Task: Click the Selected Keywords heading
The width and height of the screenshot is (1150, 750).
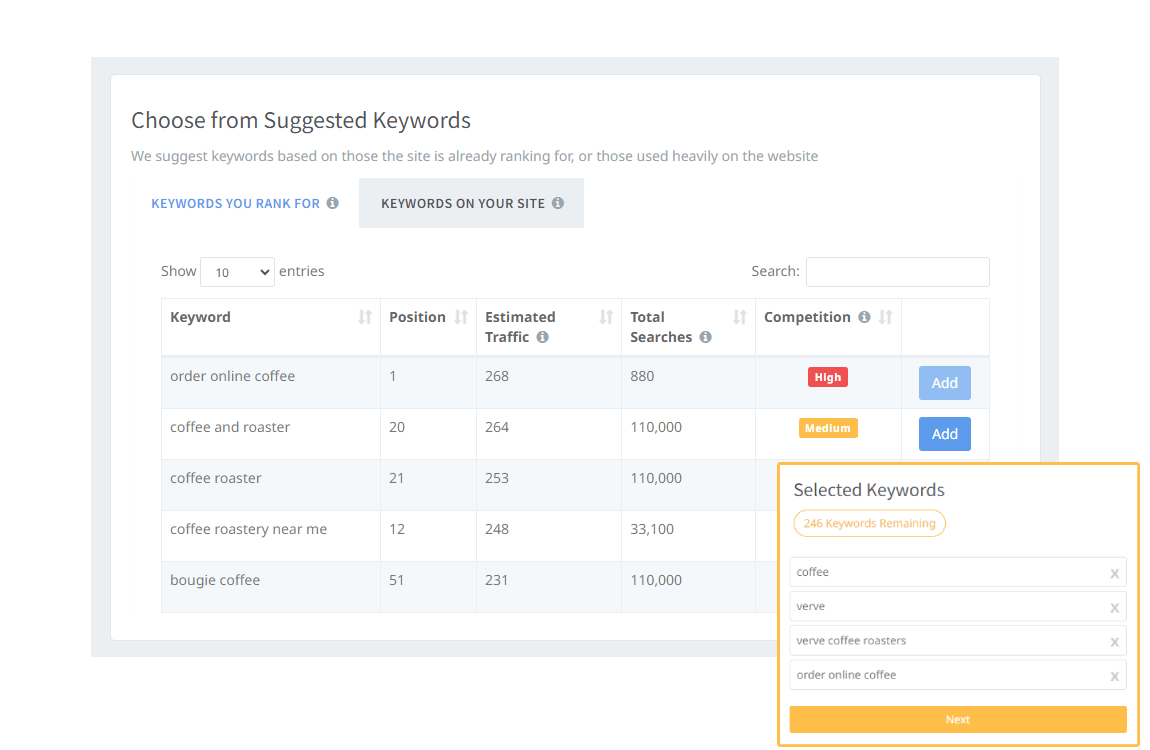Action: 869,490
